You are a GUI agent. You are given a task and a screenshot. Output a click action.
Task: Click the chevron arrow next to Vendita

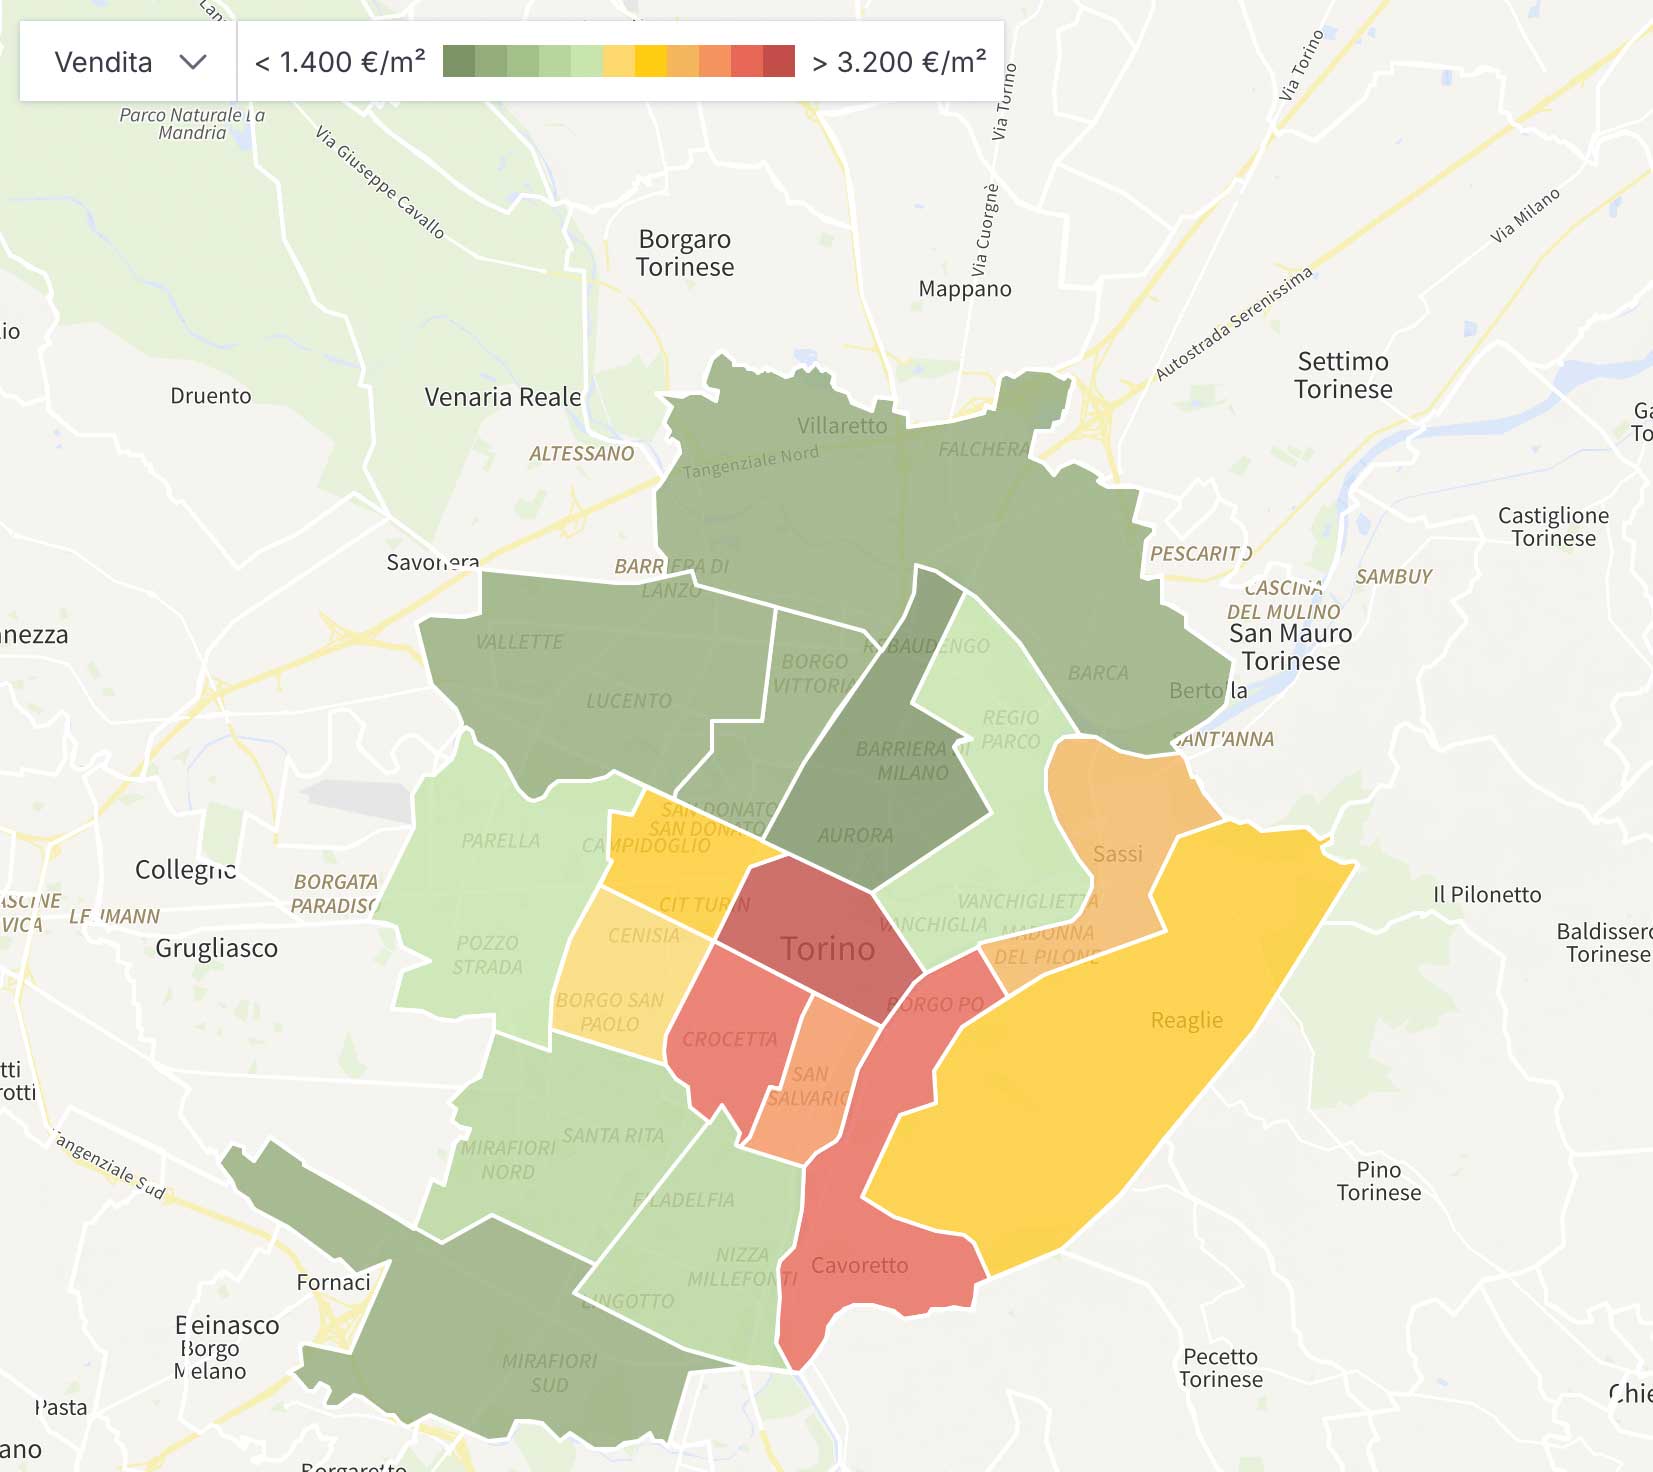coord(192,62)
